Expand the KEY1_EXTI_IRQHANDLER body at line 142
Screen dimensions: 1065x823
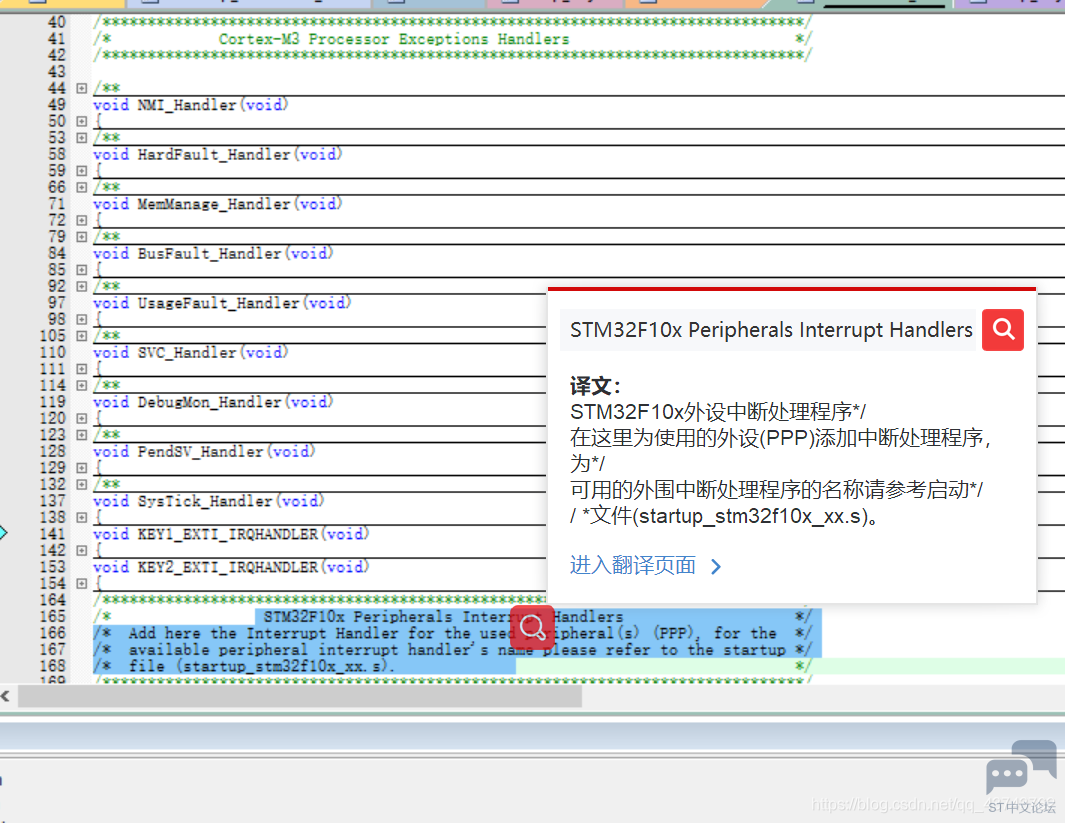tap(82, 551)
